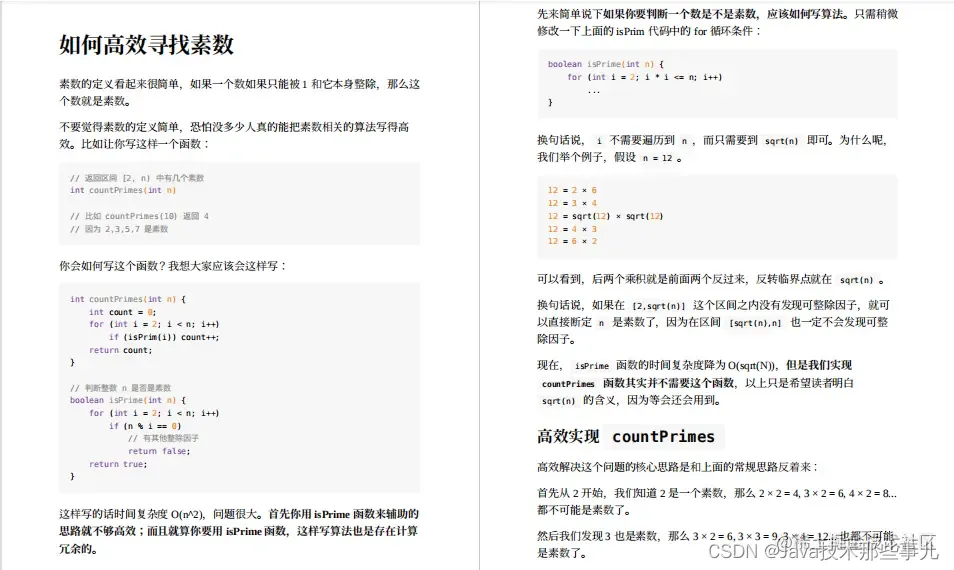Image resolution: width=954 pixels, height=570 pixels.
Task: Click the paragraph starting "换句话说, i 不需要遍历到 n"
Action: click(712, 148)
